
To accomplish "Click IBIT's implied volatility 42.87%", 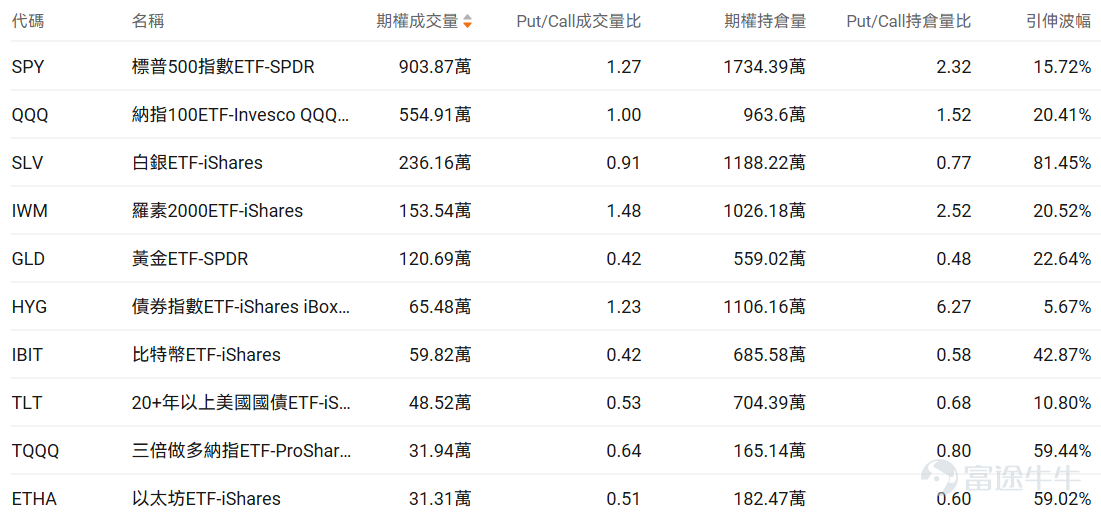I will [x=1062, y=355].
